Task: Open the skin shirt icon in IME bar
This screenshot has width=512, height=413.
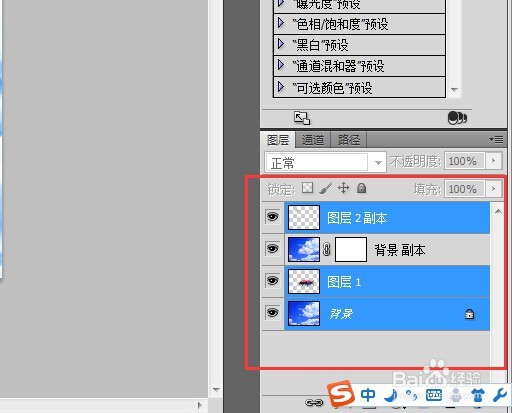Action: pyautogui.click(x=478, y=395)
